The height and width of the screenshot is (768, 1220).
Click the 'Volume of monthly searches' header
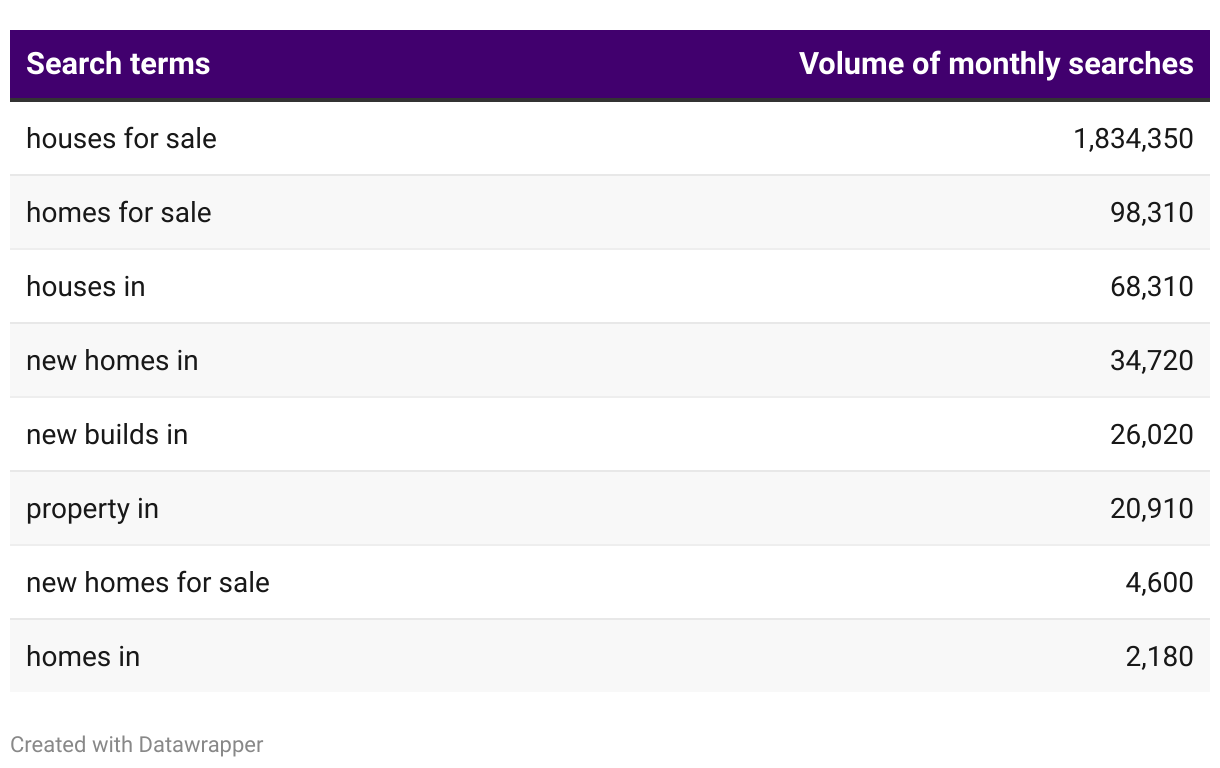(x=996, y=64)
